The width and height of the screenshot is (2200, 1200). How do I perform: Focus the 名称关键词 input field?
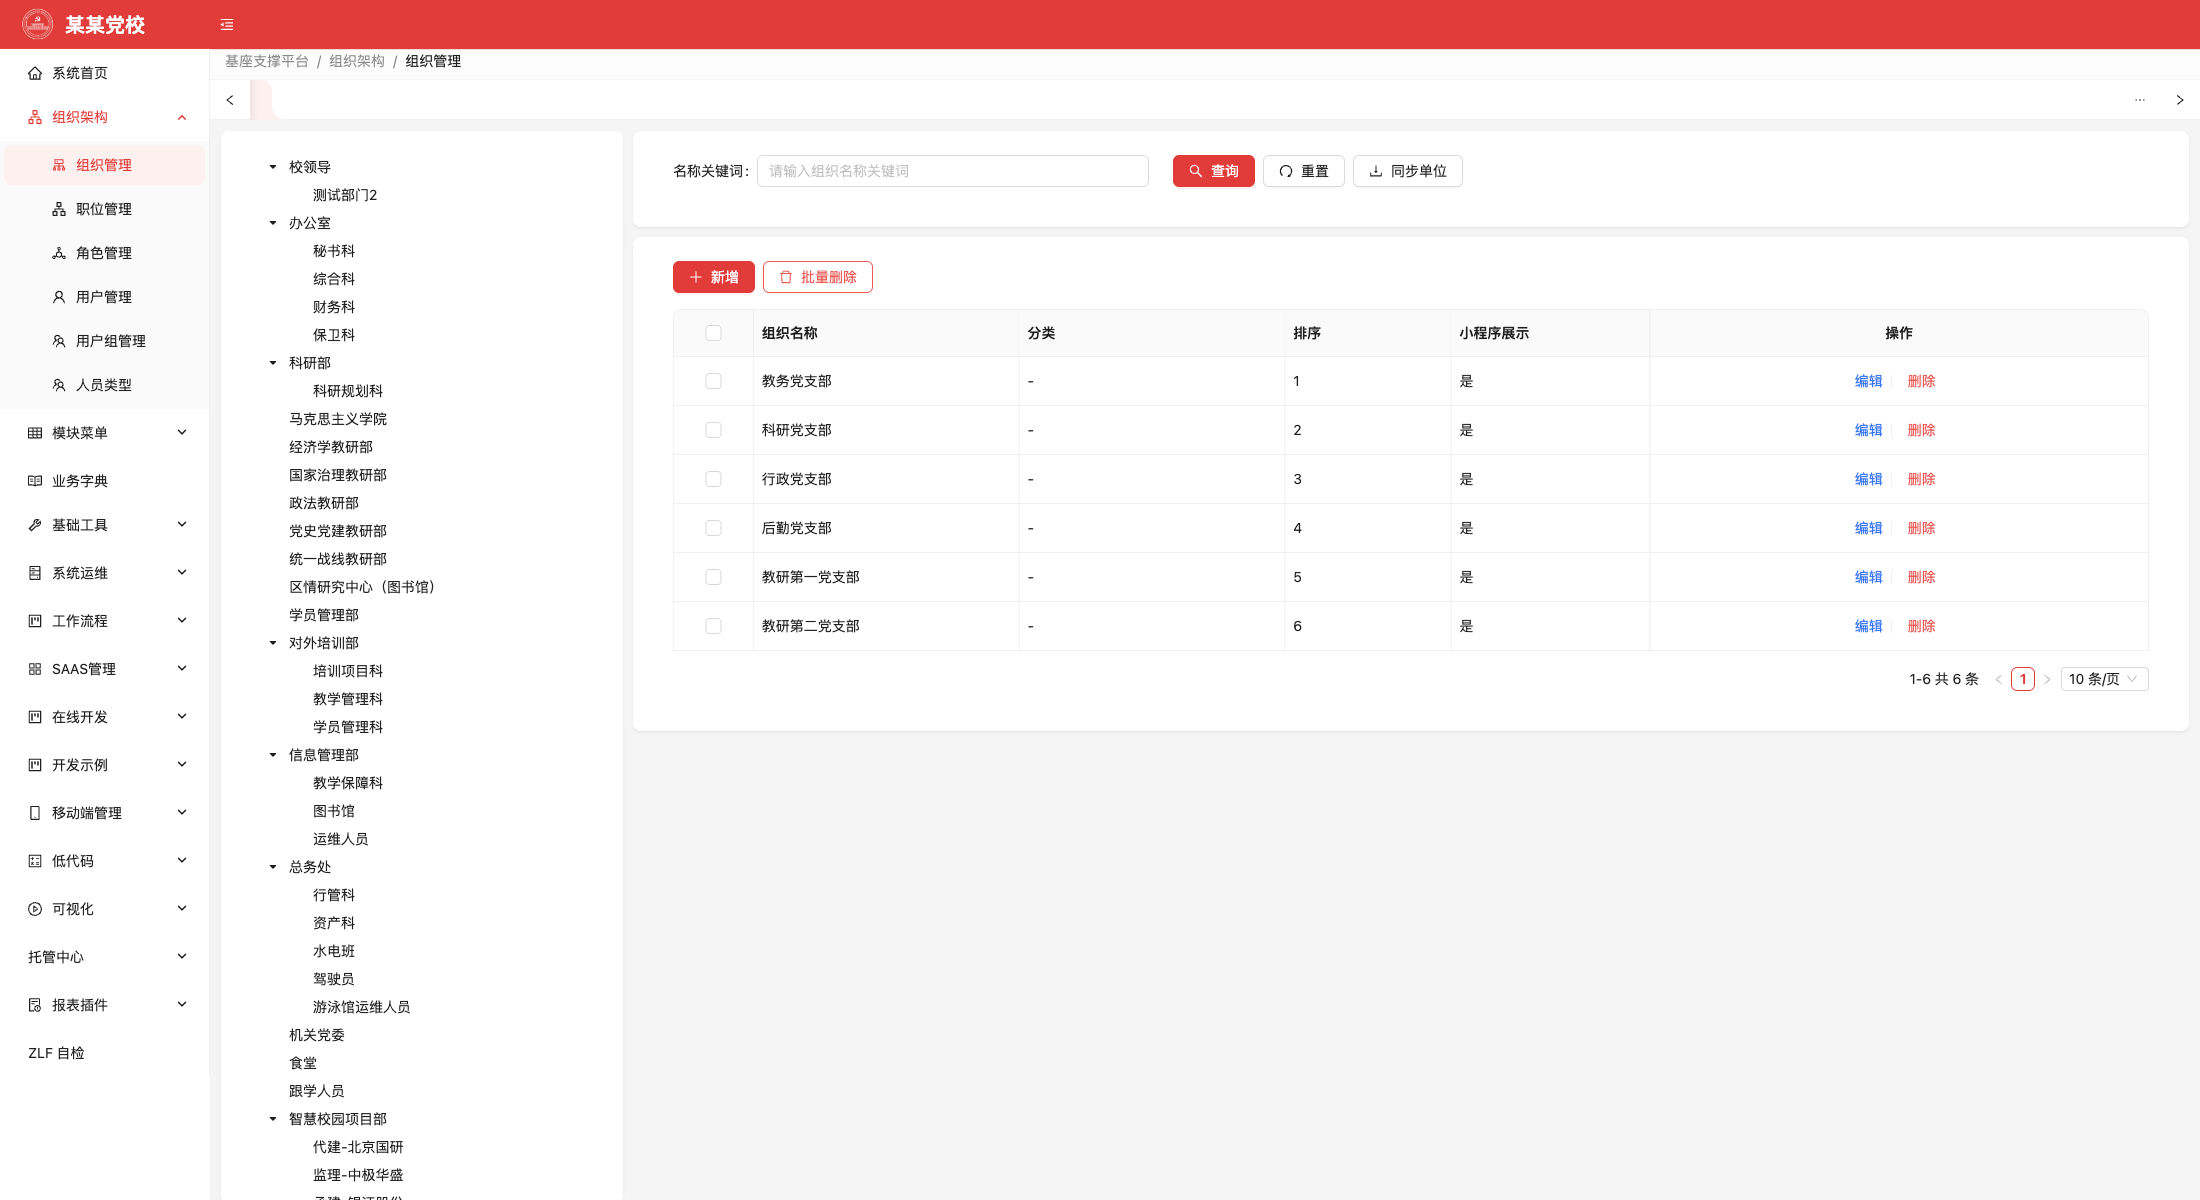pos(952,171)
